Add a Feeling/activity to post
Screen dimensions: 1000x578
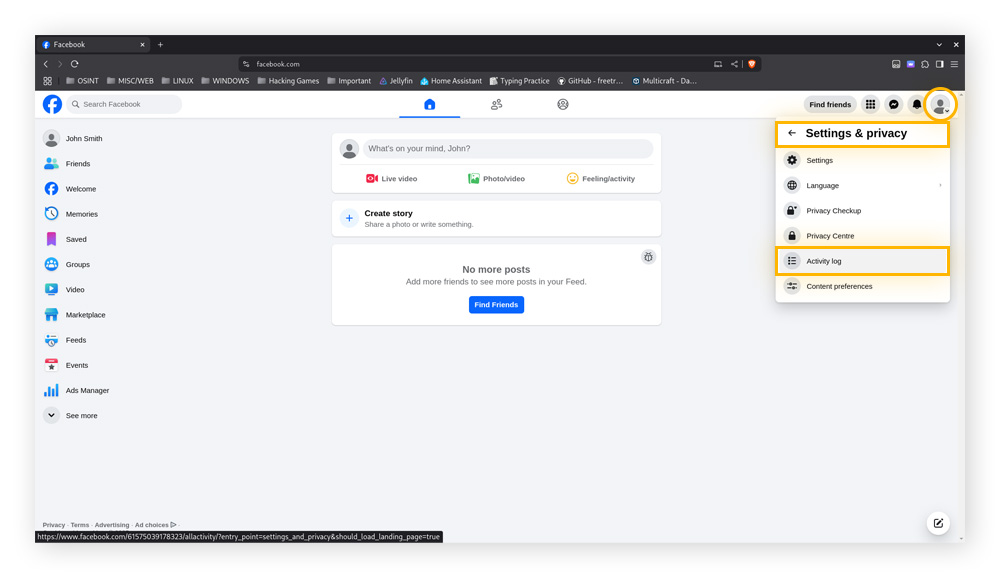(601, 179)
